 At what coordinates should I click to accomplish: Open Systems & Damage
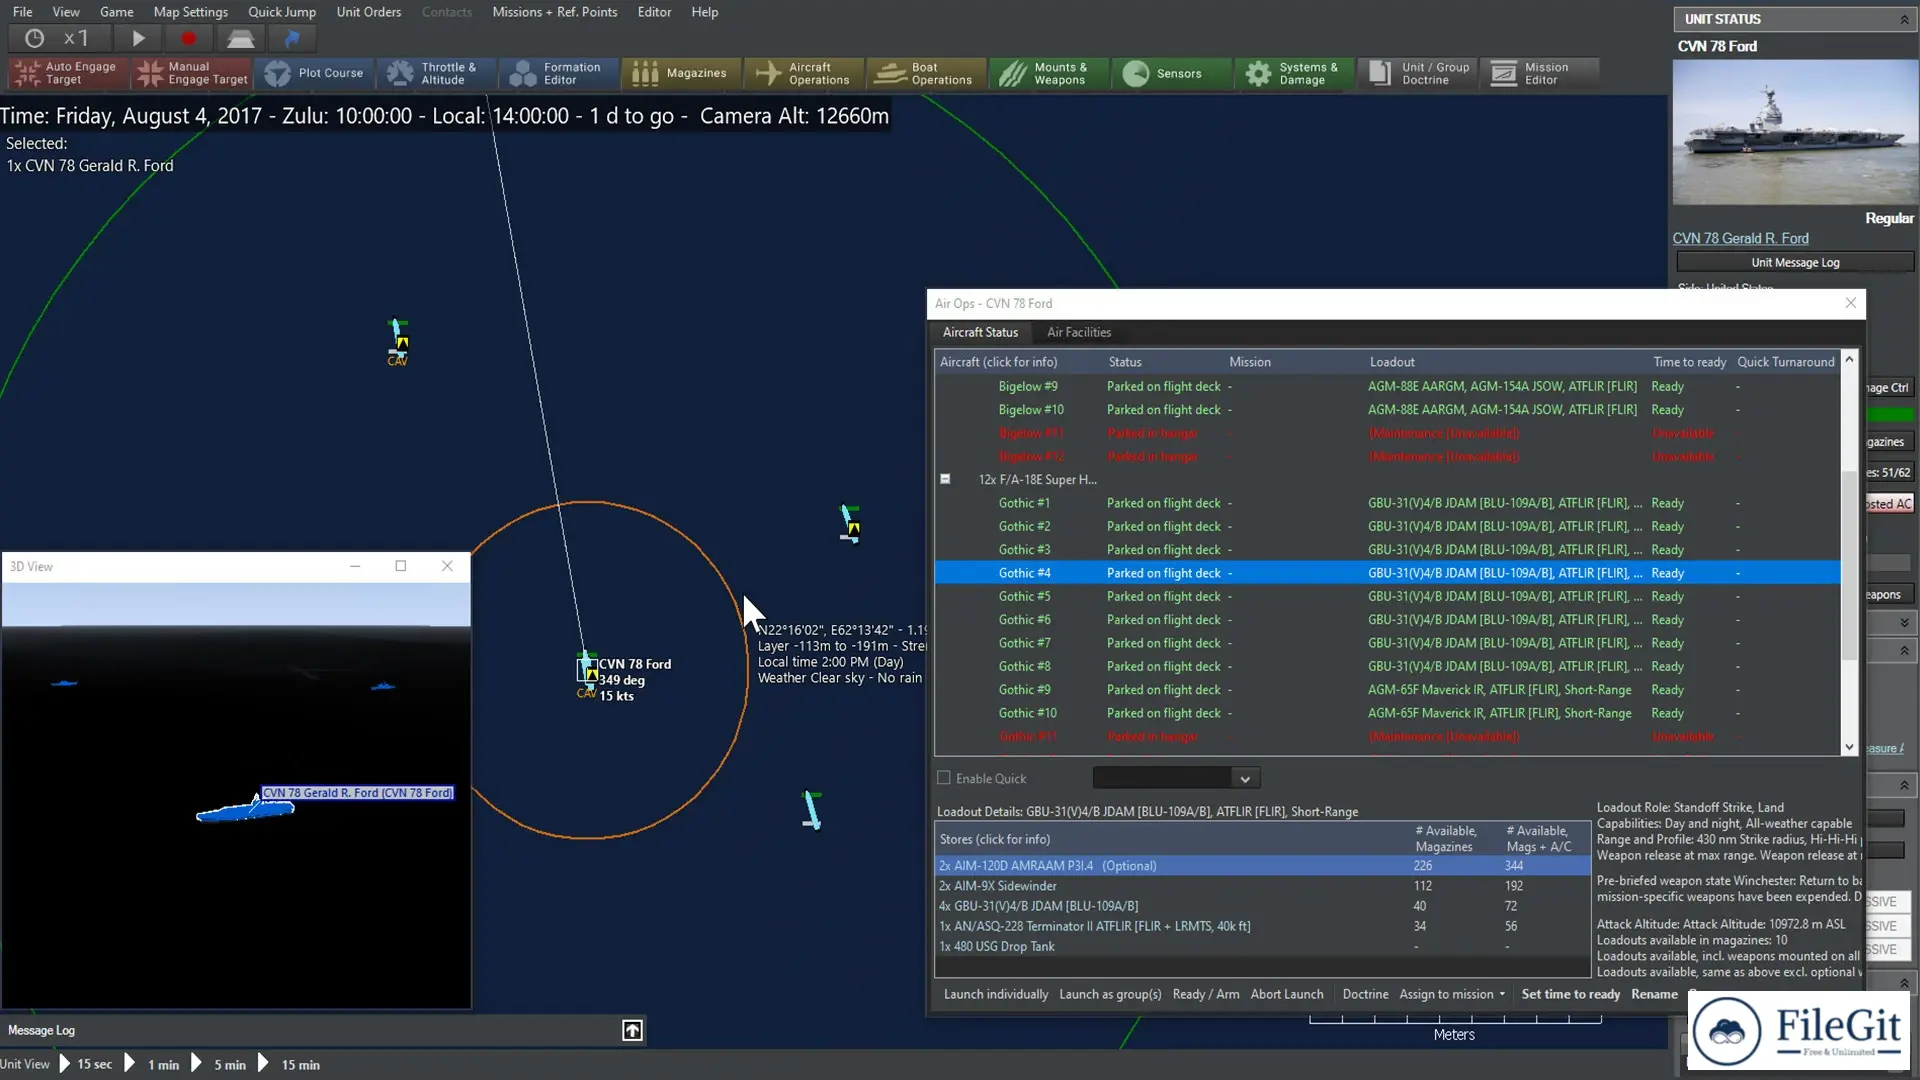tap(1295, 73)
